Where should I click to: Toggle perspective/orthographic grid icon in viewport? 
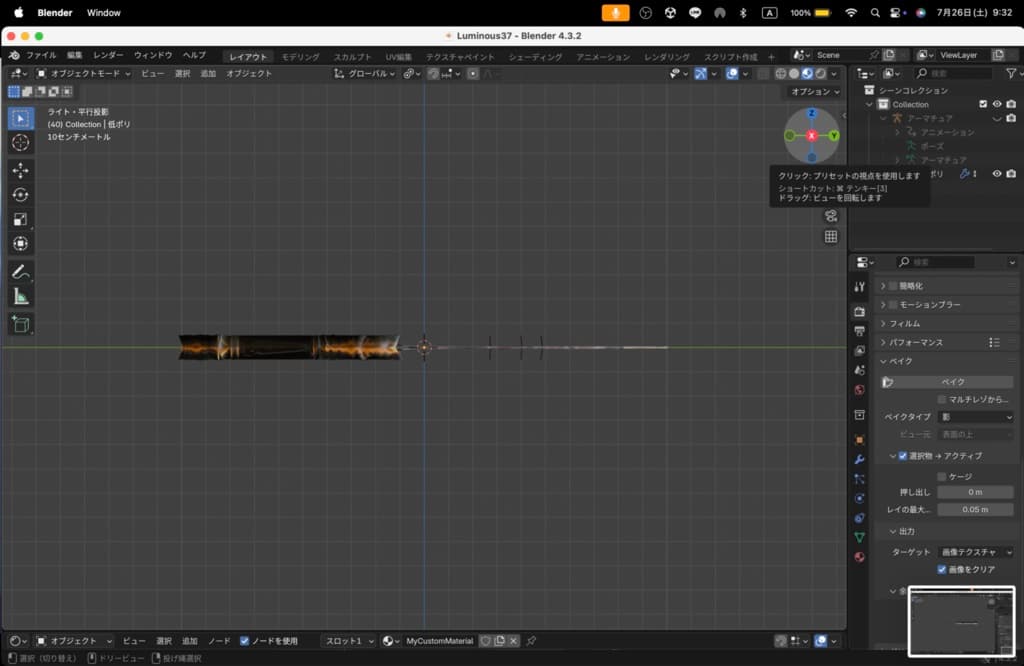(x=830, y=237)
